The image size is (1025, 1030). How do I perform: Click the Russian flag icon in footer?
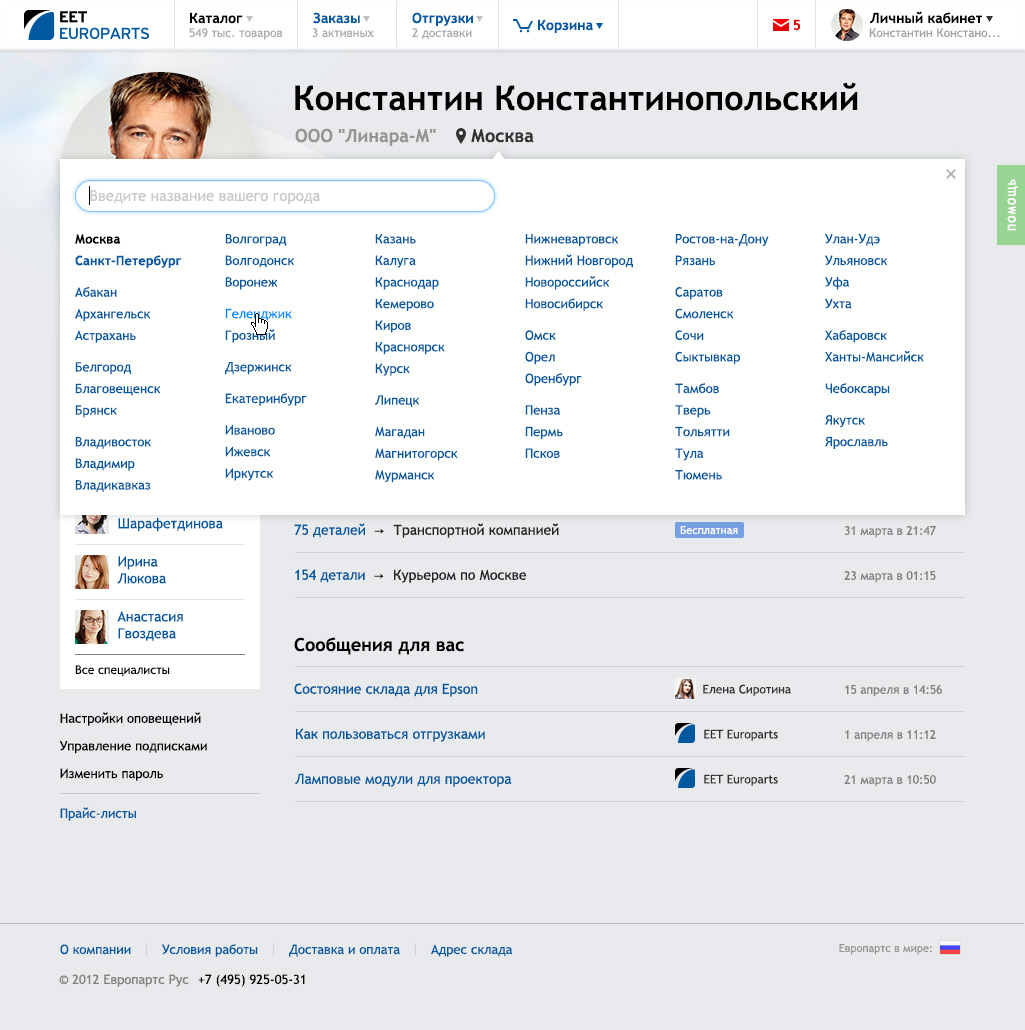pos(949,949)
